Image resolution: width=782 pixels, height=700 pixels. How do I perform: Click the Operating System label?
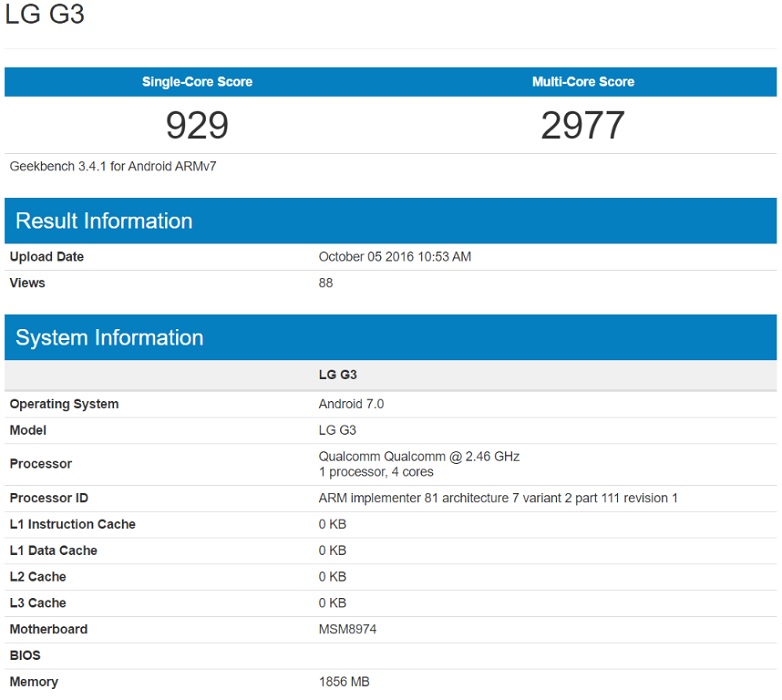(x=64, y=404)
